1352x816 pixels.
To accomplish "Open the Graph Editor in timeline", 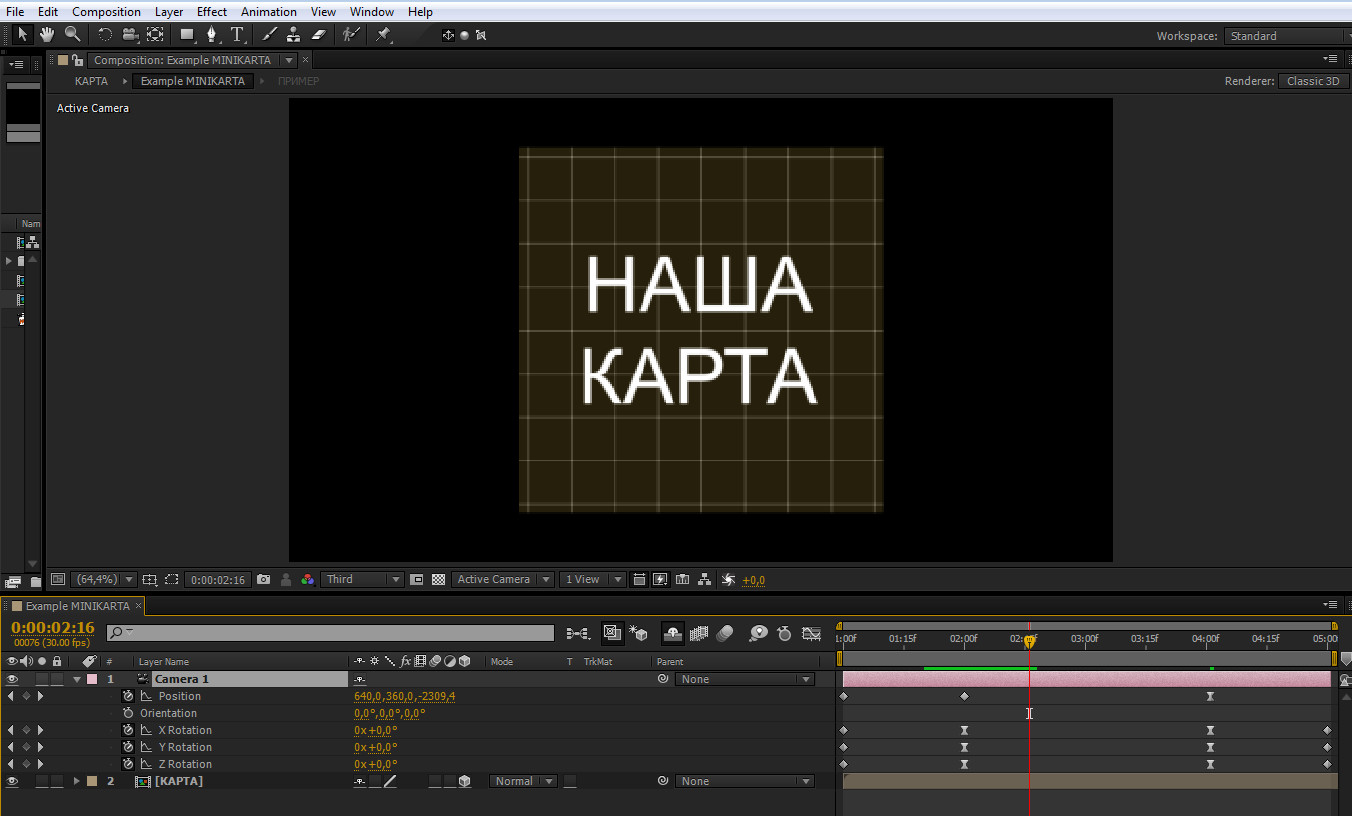I will 811,634.
